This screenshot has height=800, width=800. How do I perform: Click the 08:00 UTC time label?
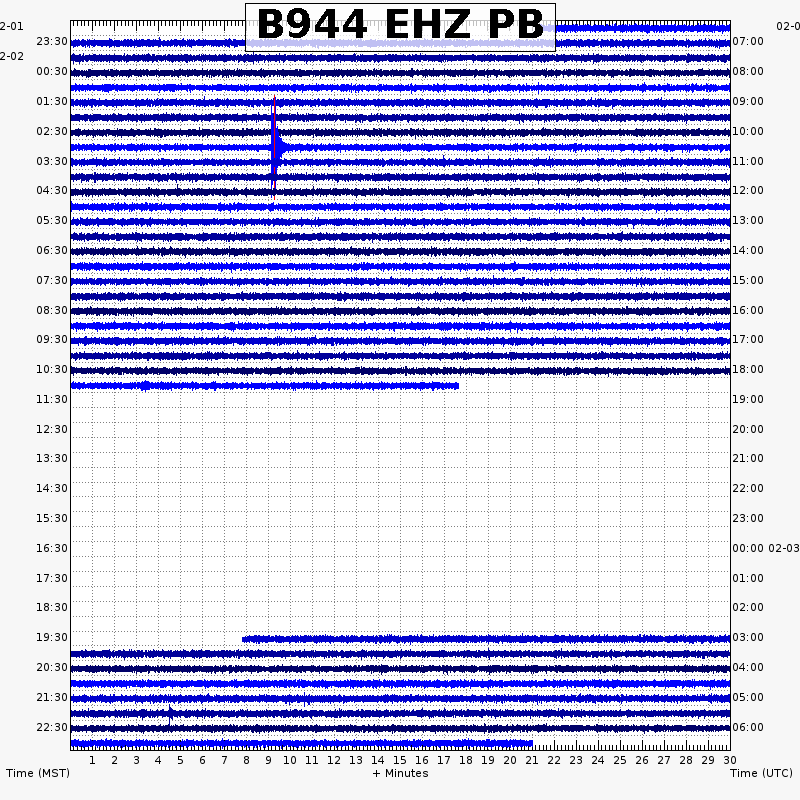pos(748,71)
